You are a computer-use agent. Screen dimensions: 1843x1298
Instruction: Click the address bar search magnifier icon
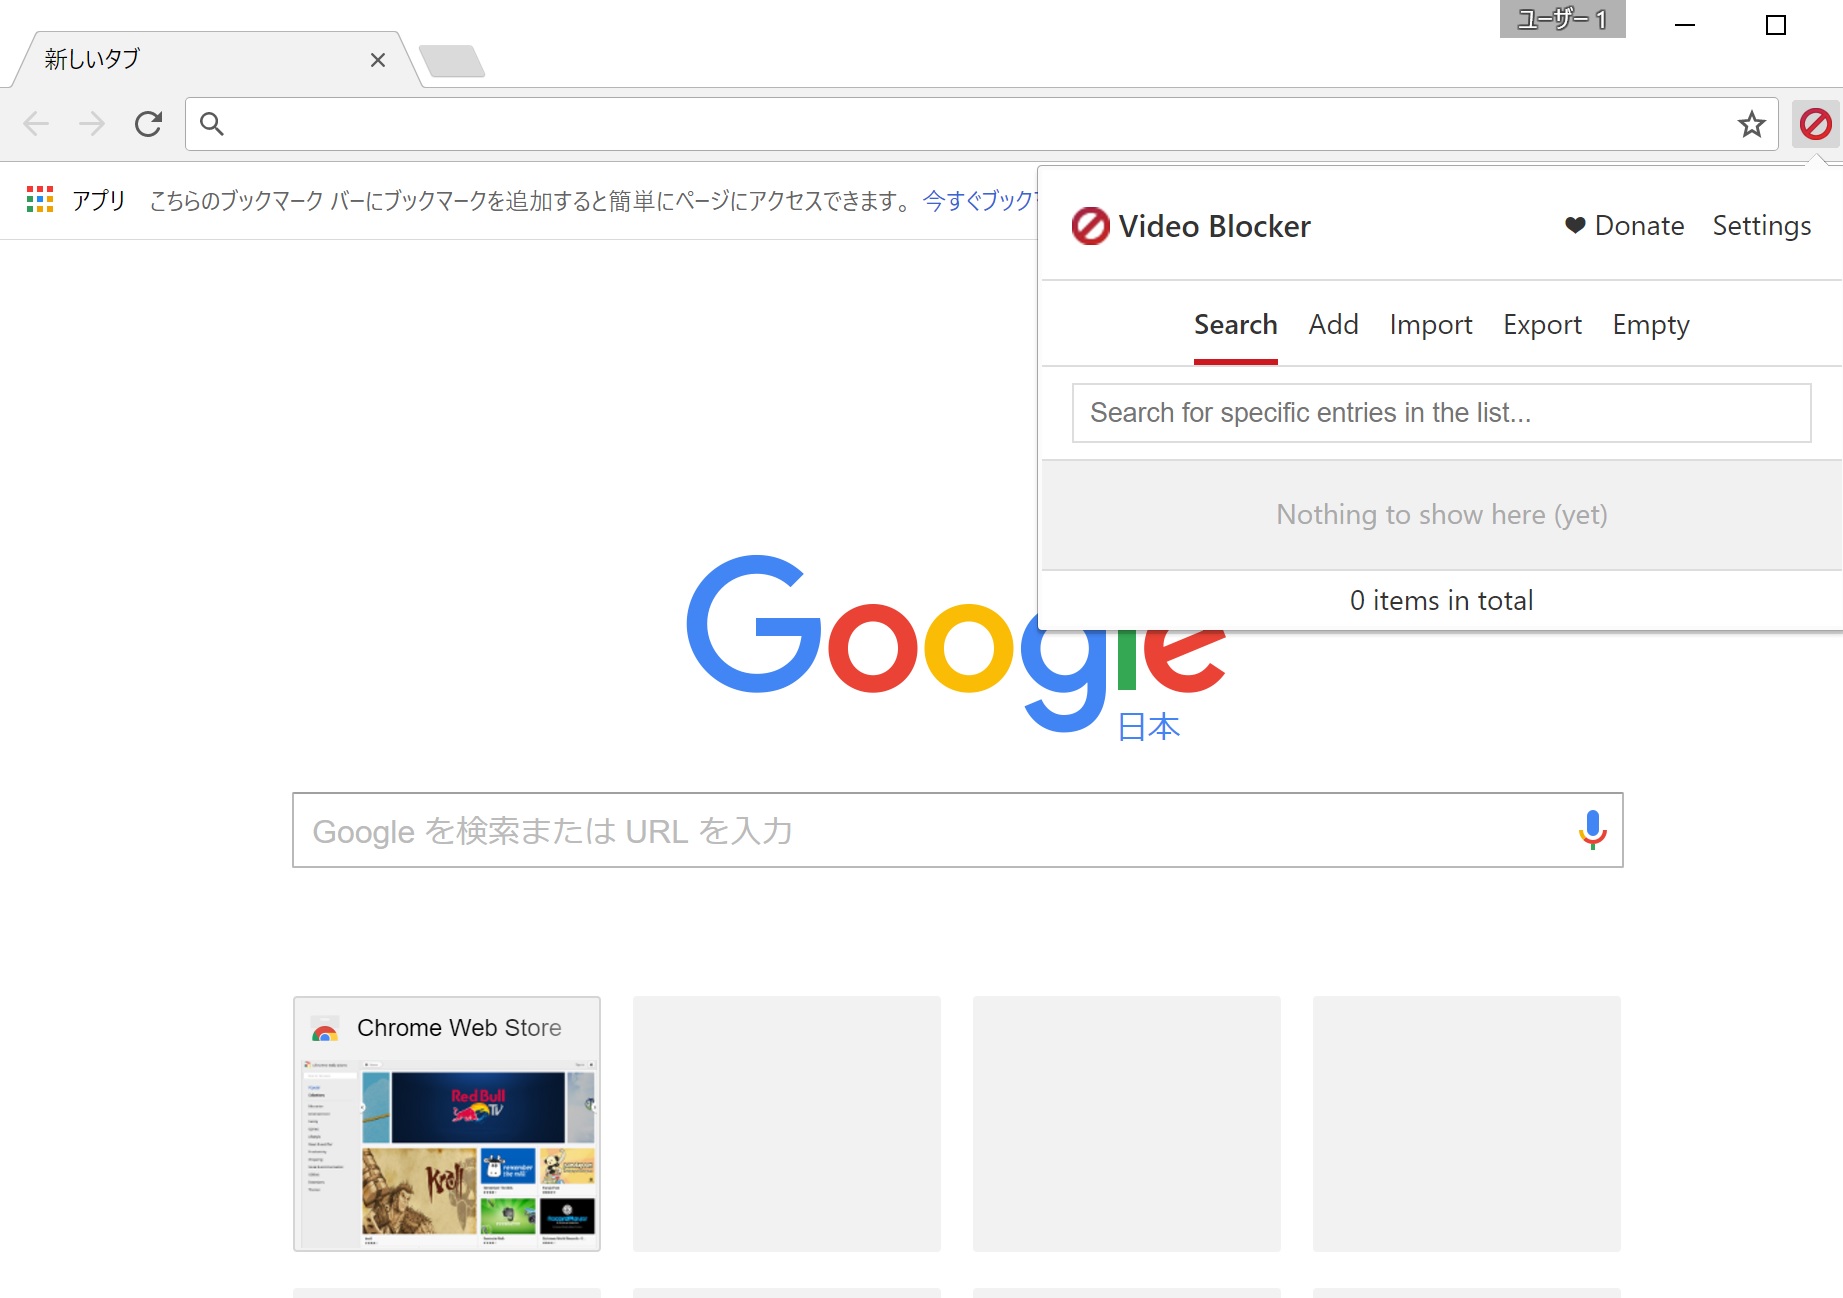pyautogui.click(x=211, y=124)
